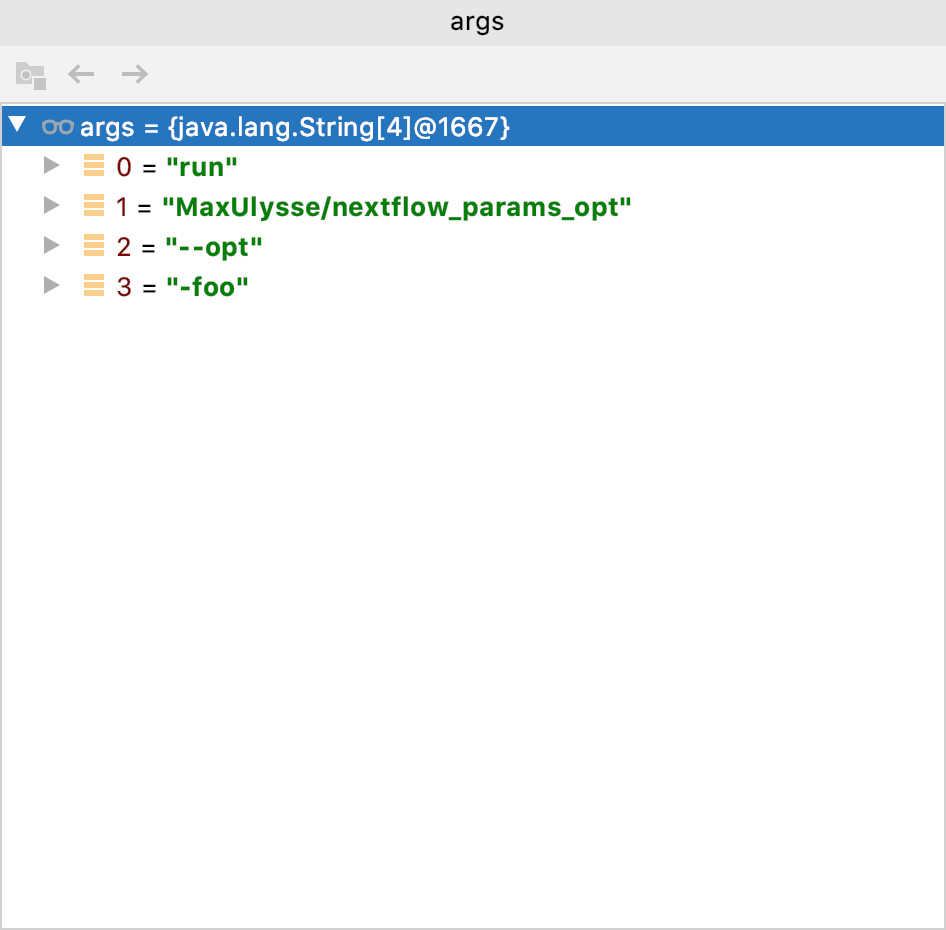
Task: Expand element 3 "-foo" node arrow
Action: point(52,285)
